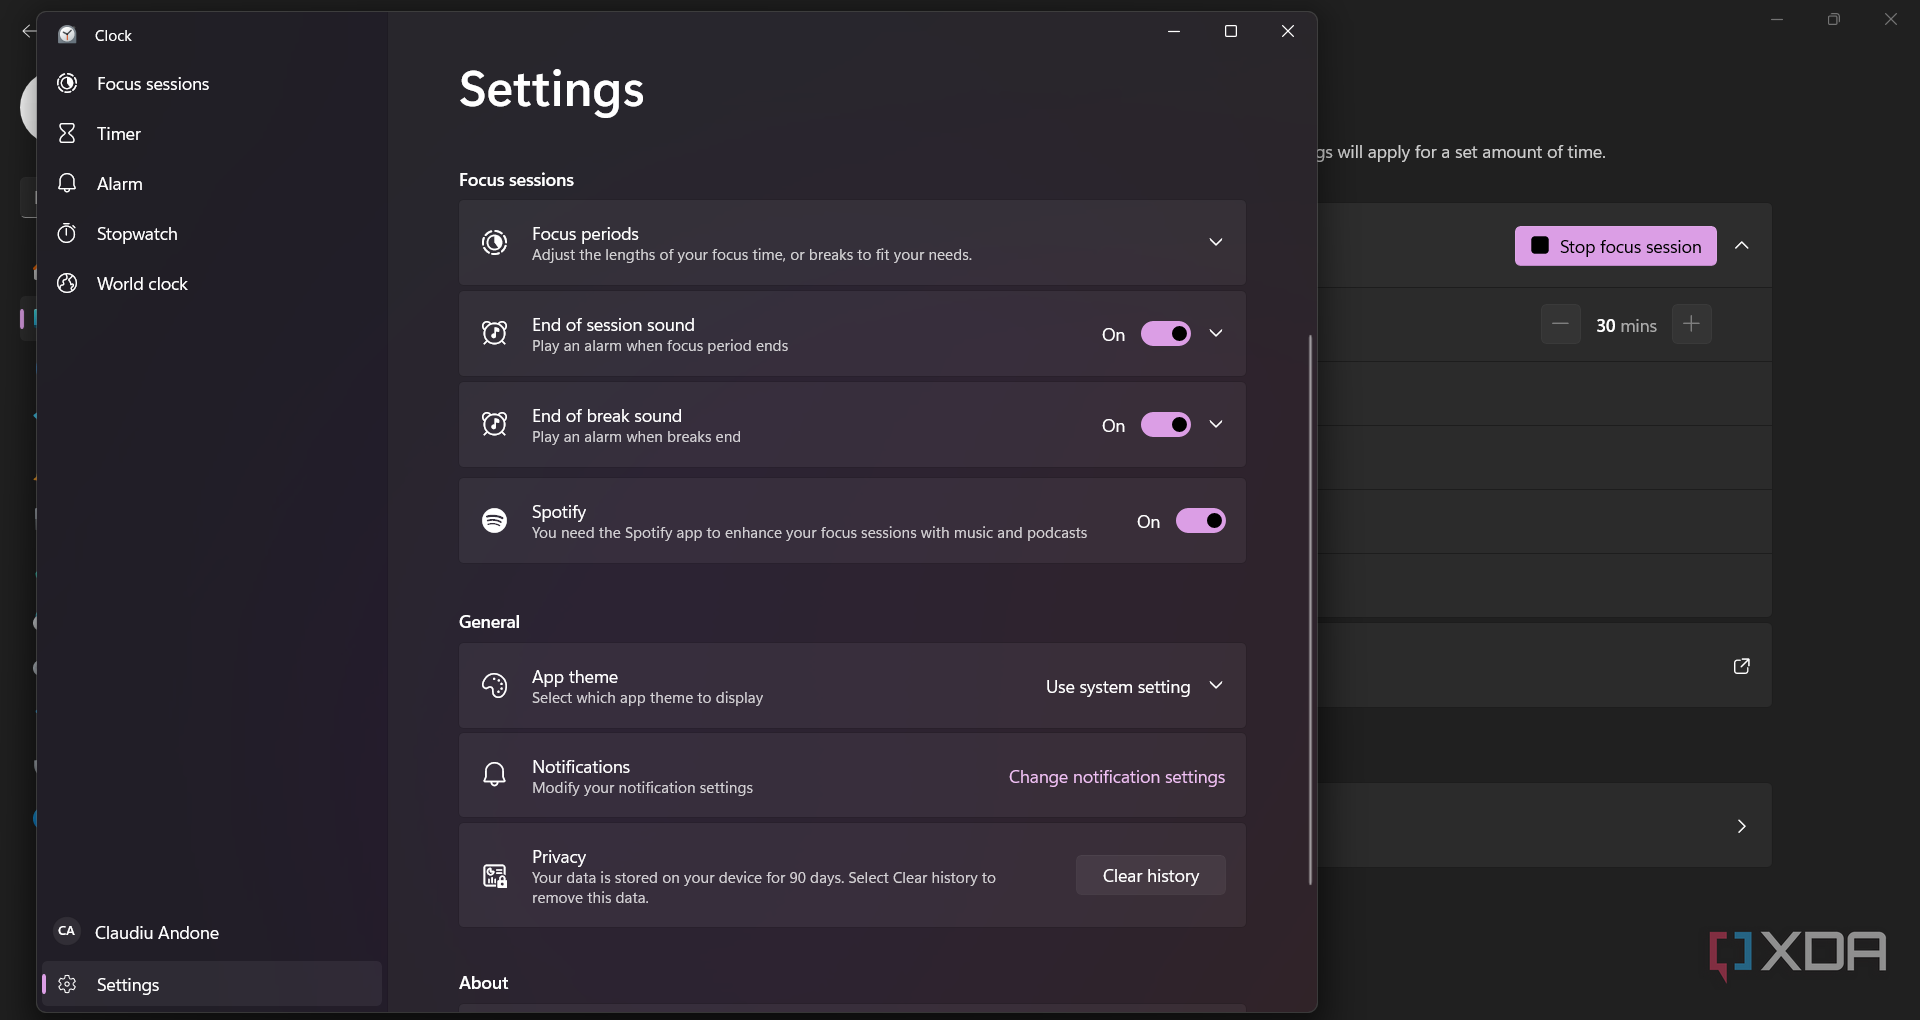Click the Privacy icon
The height and width of the screenshot is (1020, 1920).
pyautogui.click(x=495, y=876)
